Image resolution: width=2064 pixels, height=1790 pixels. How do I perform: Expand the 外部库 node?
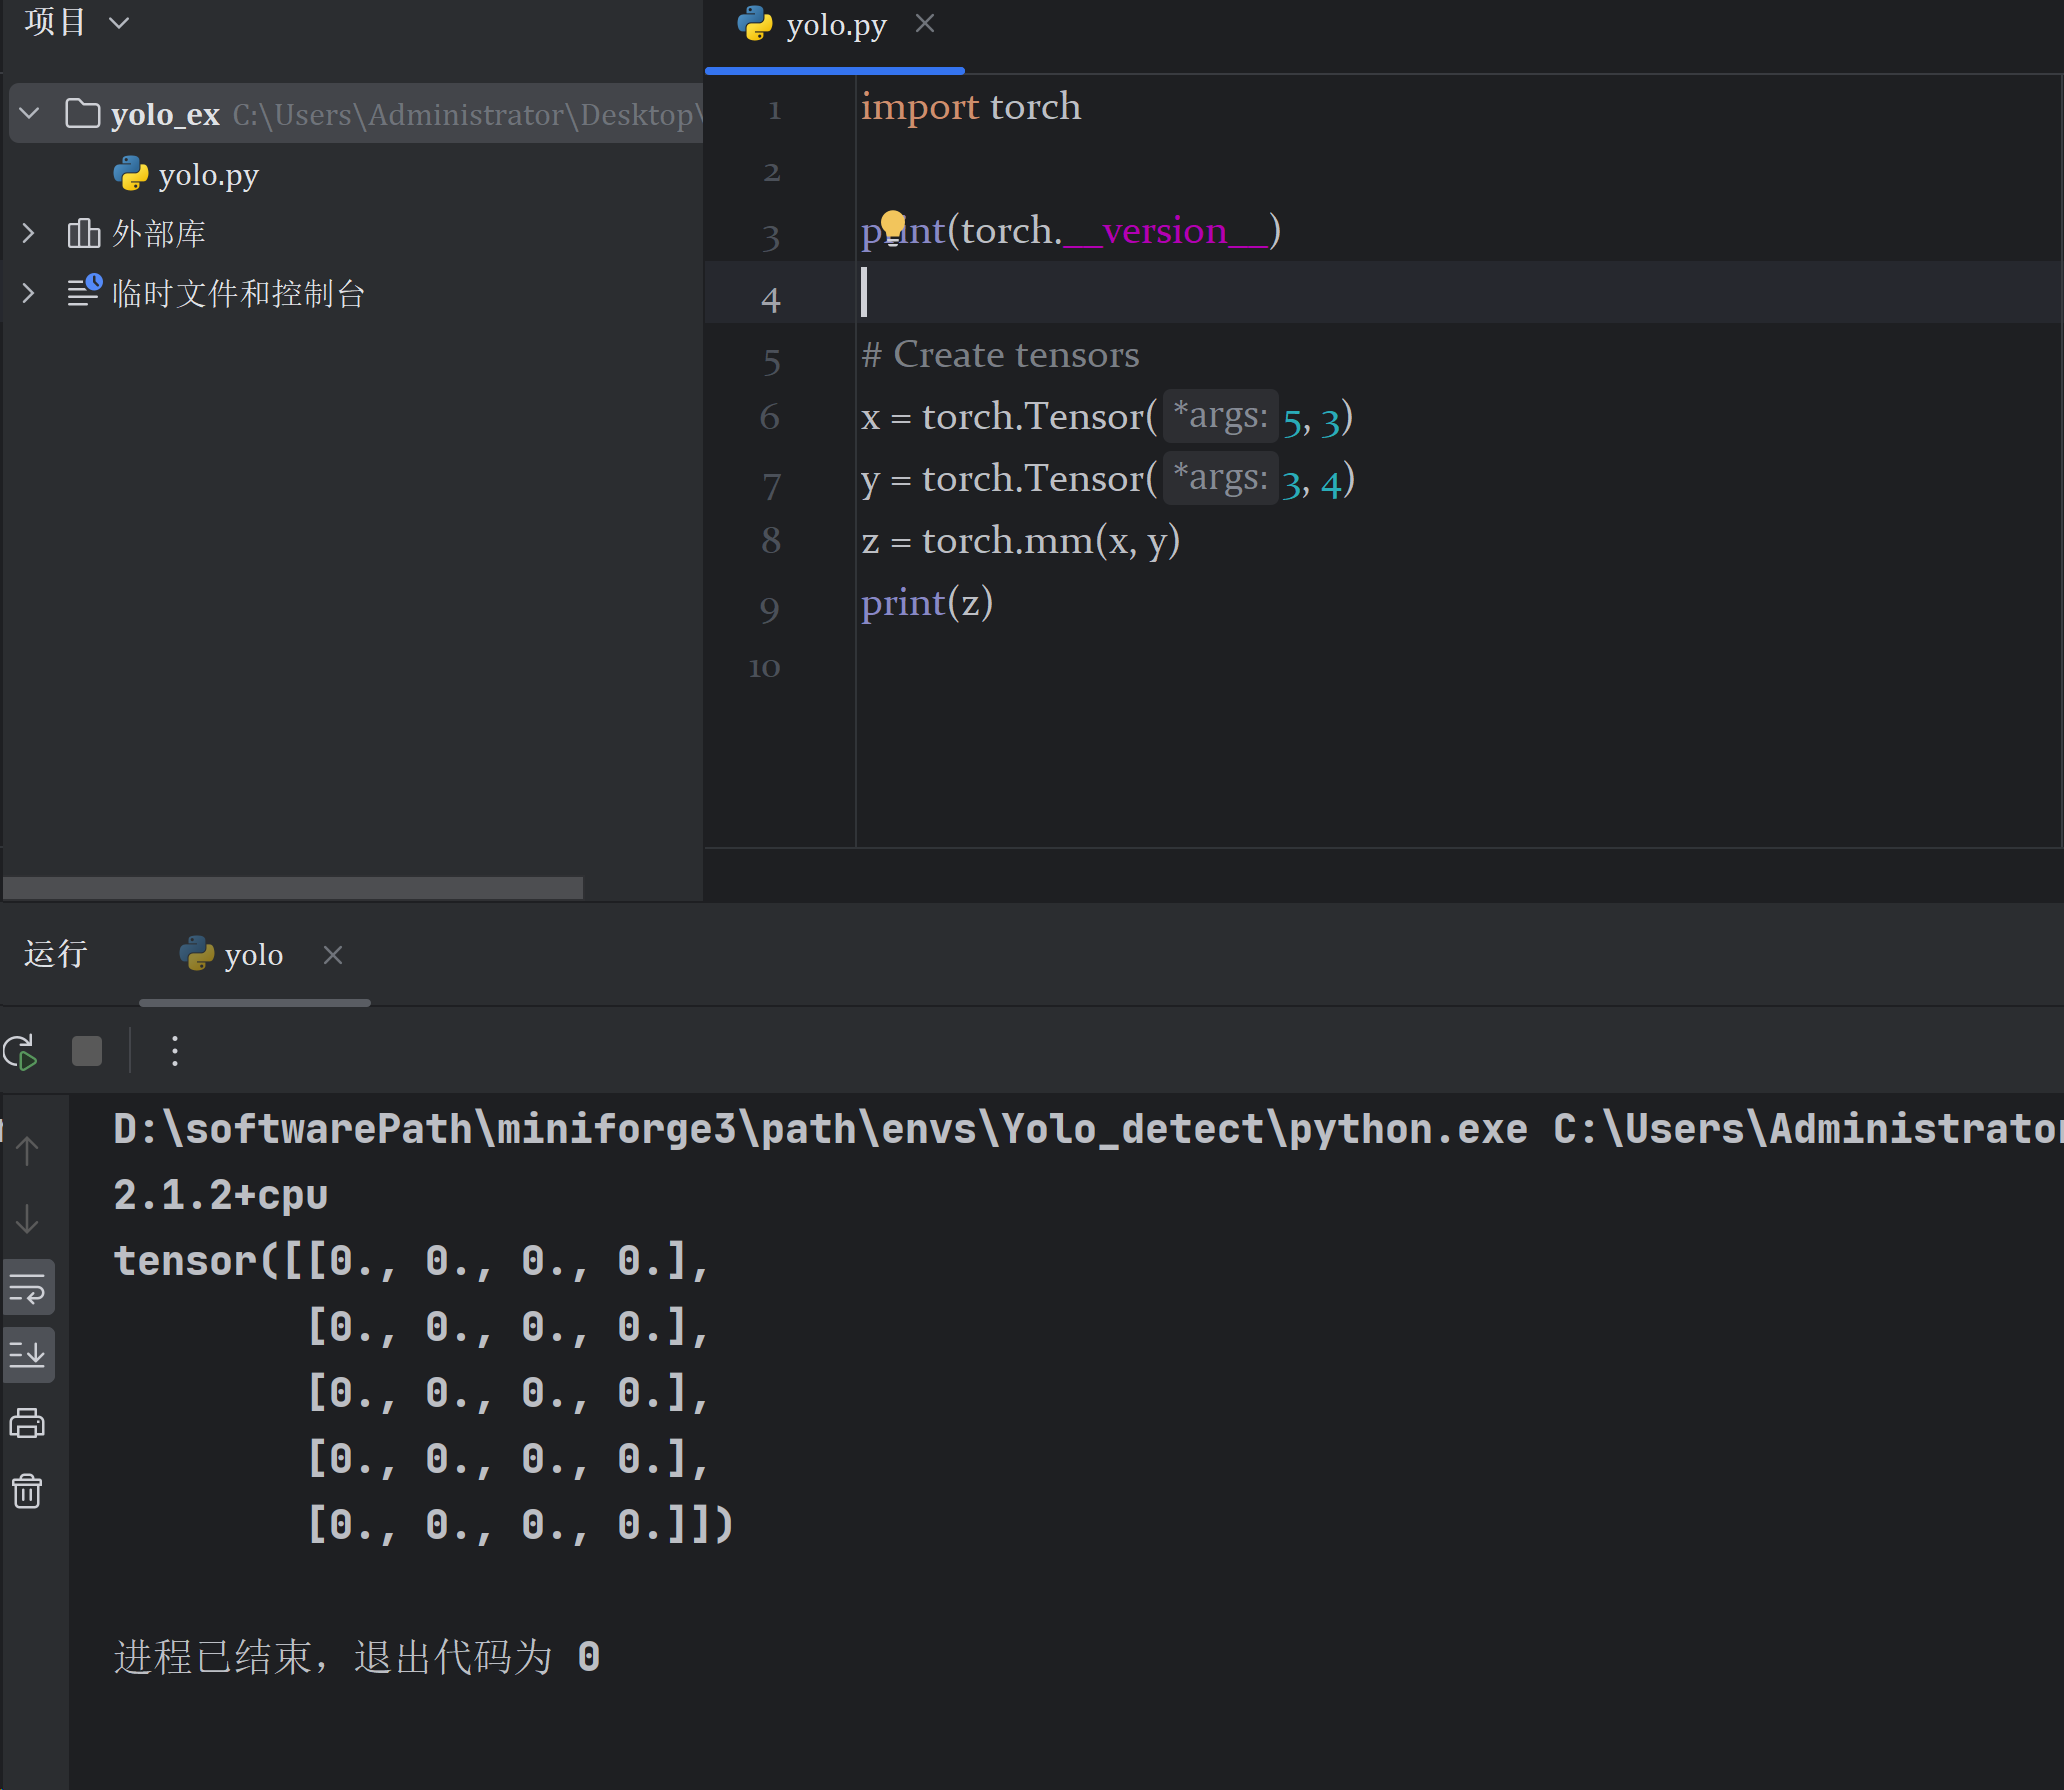pyautogui.click(x=27, y=233)
